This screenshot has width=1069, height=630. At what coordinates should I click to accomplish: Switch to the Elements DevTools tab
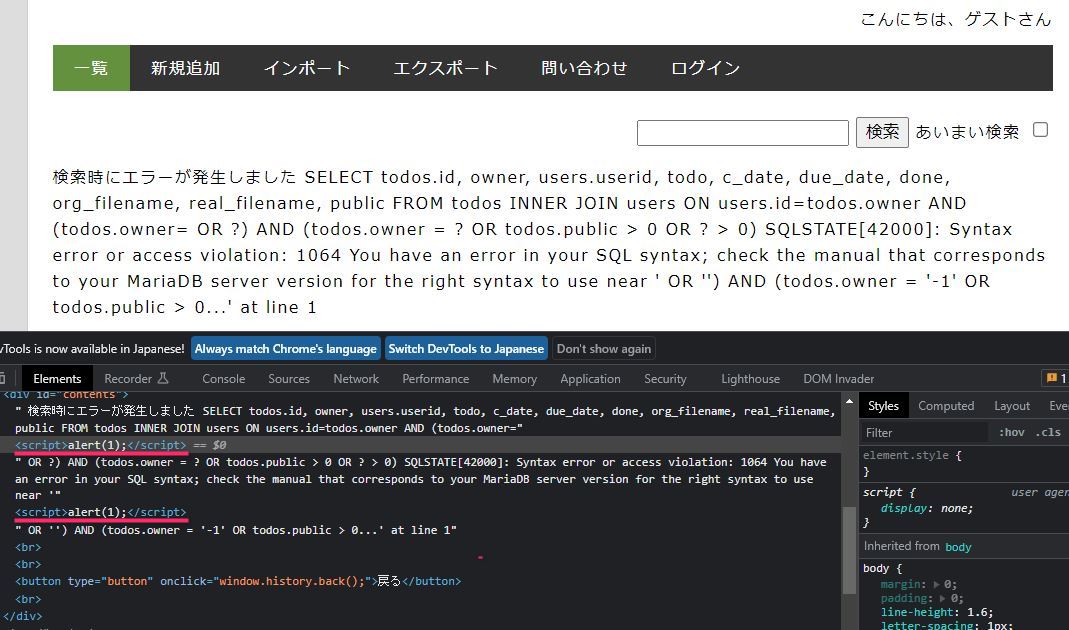[x=57, y=378]
